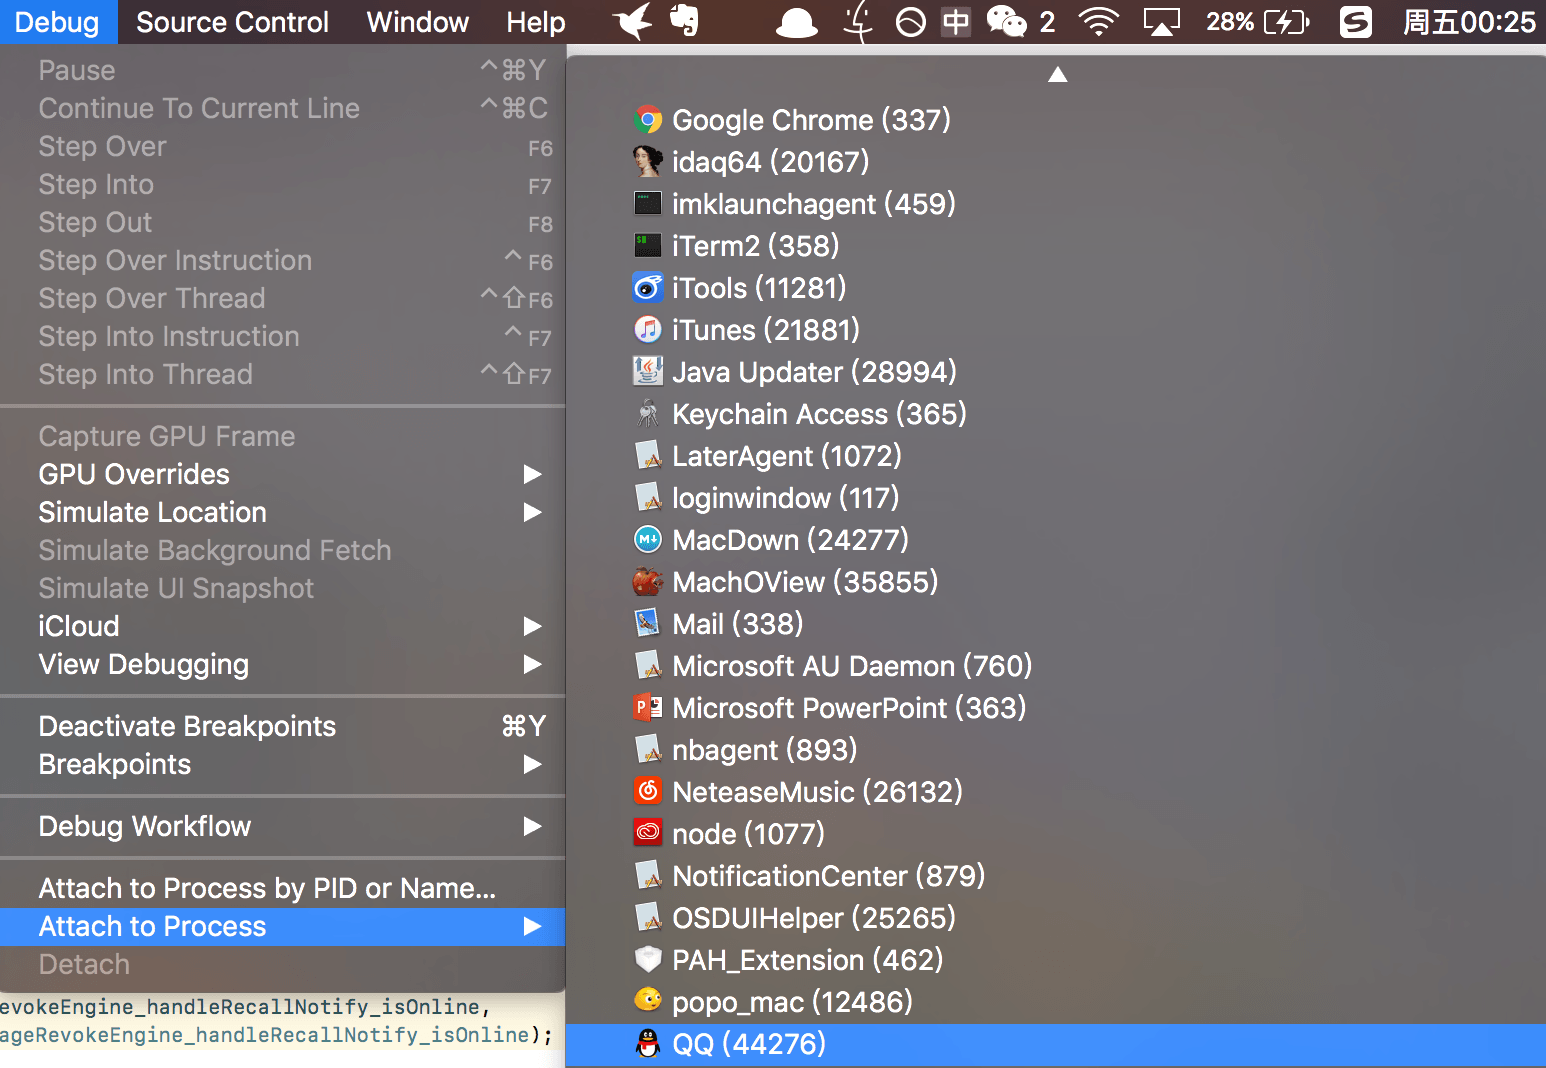Click the LaterAgent generic app icon
The width and height of the screenshot is (1546, 1068).
pyautogui.click(x=648, y=456)
